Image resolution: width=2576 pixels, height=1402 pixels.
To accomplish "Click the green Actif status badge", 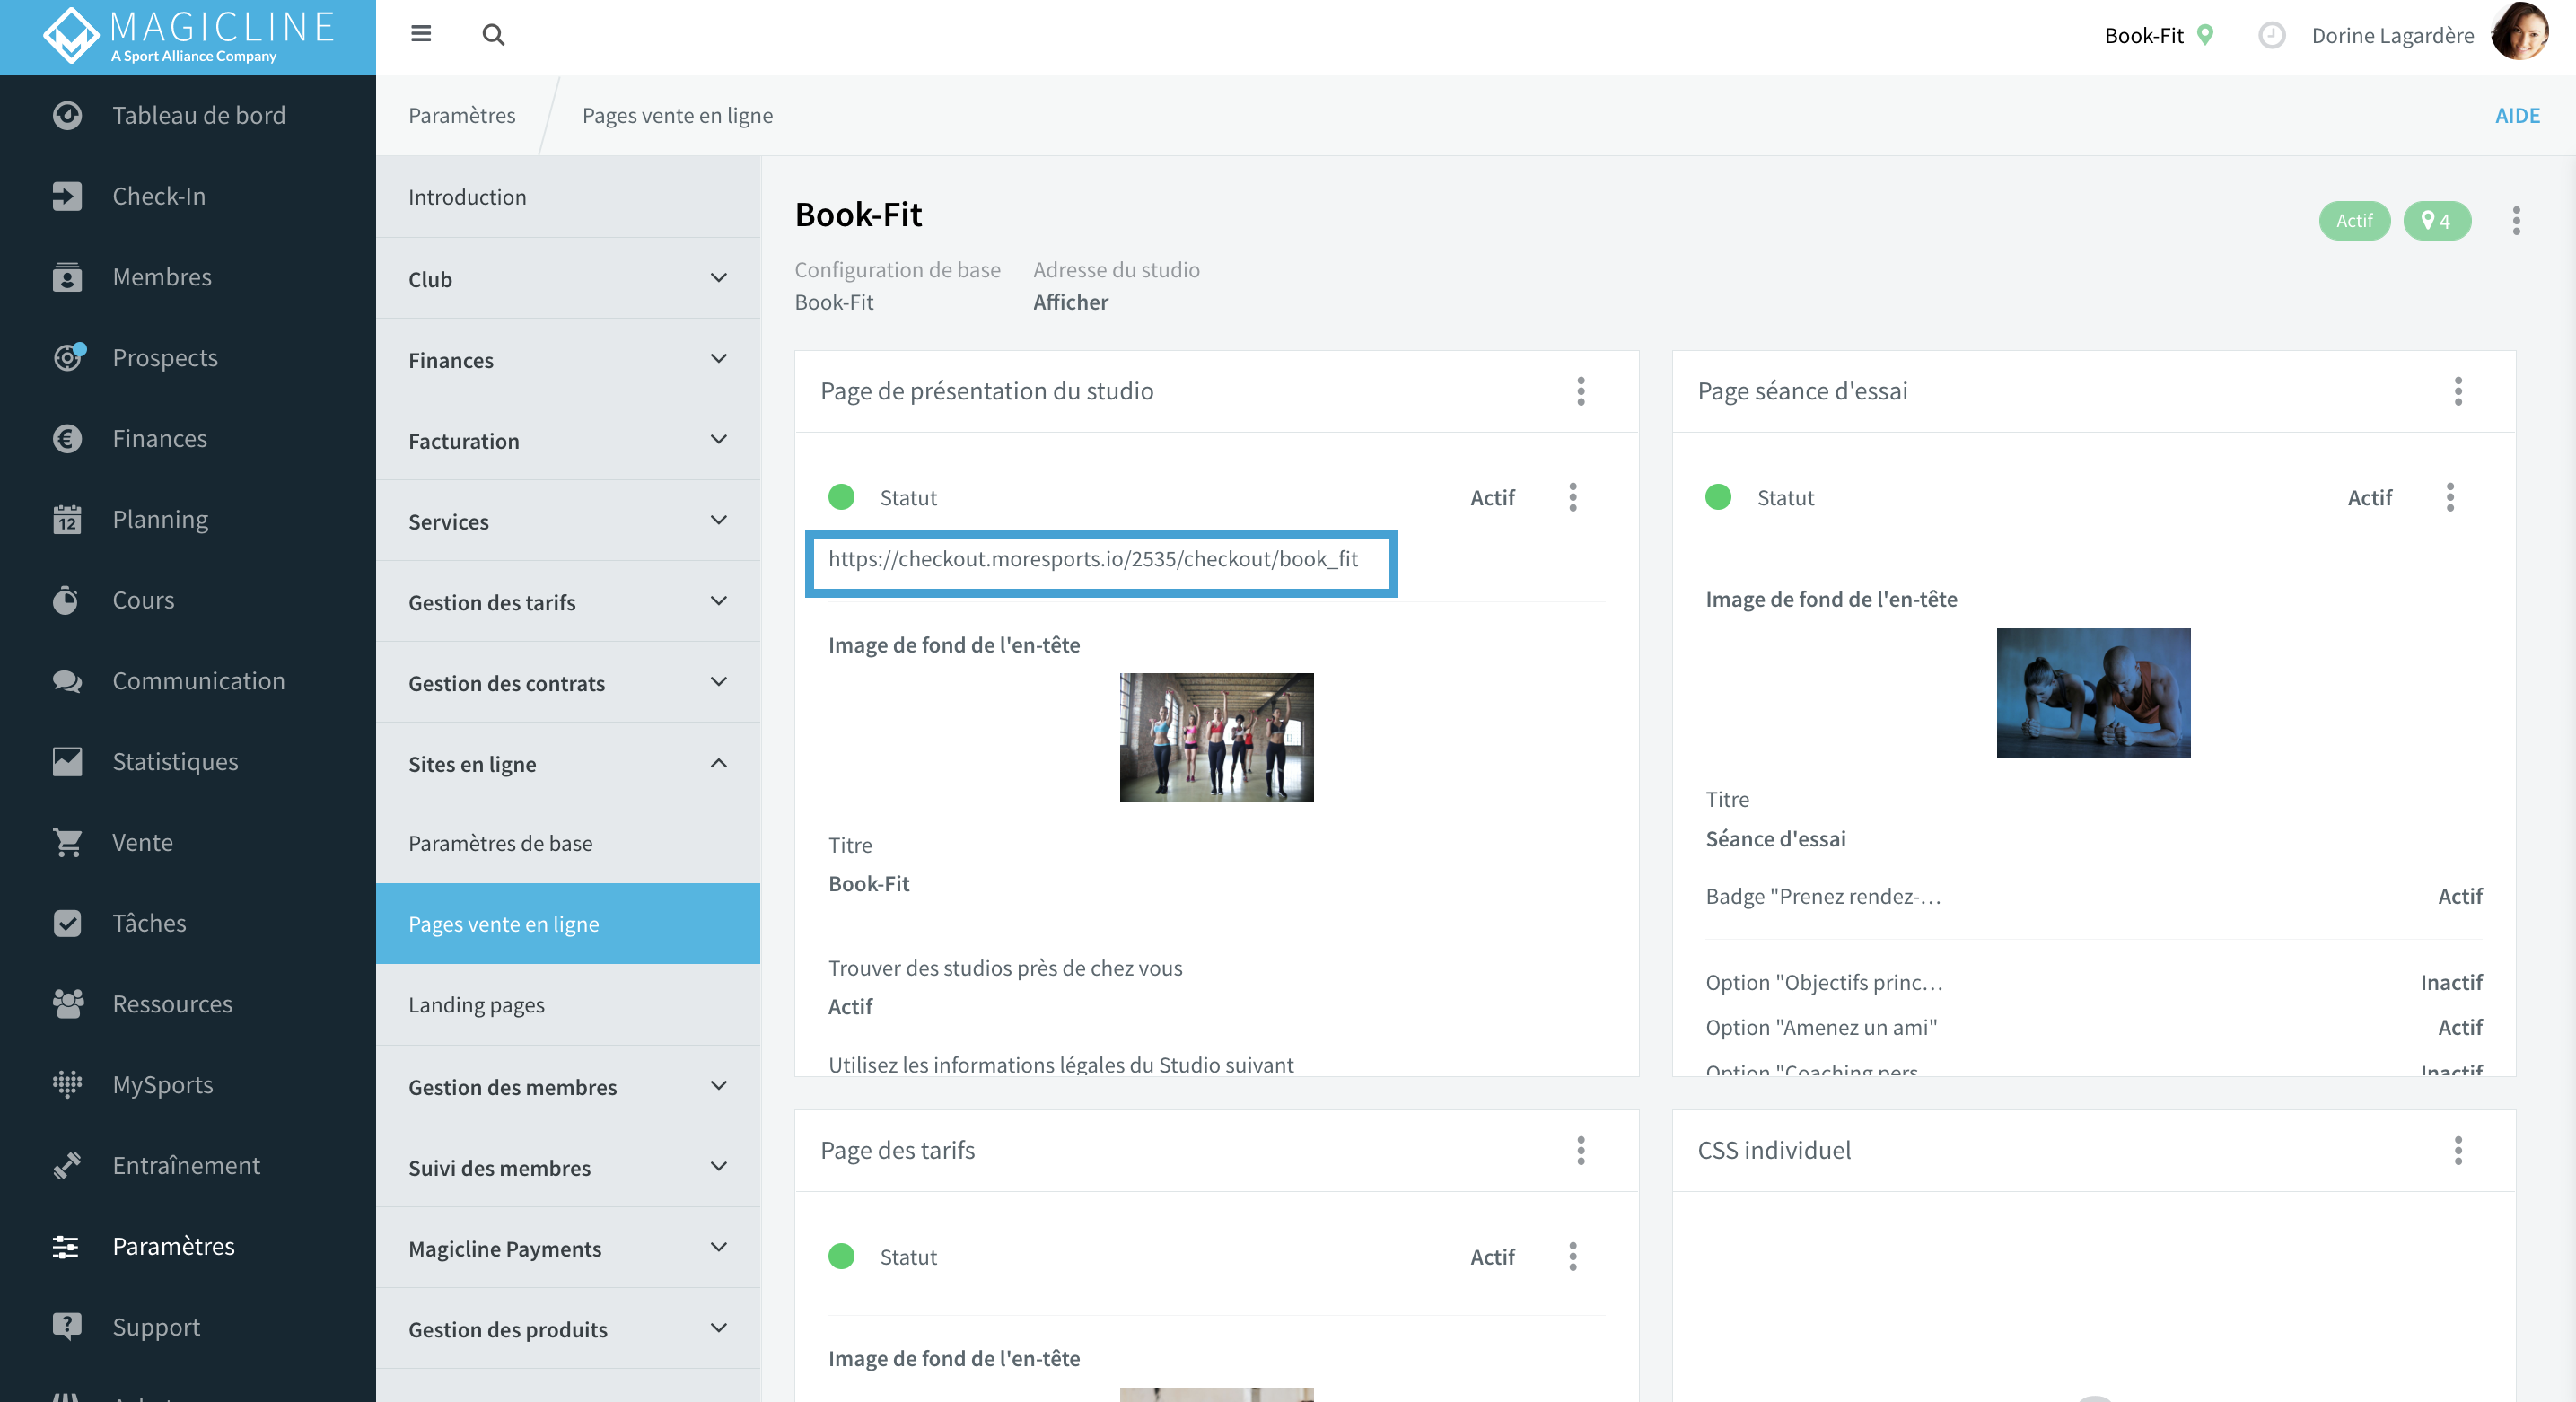I will (2354, 221).
